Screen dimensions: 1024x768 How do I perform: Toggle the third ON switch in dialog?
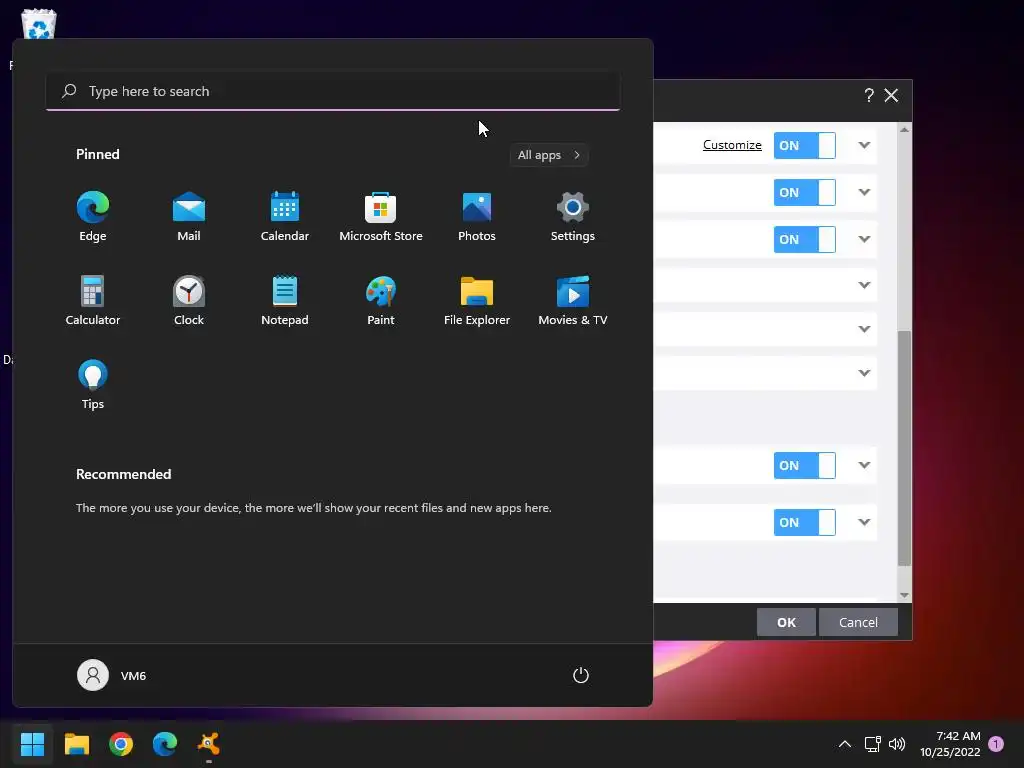pos(805,240)
